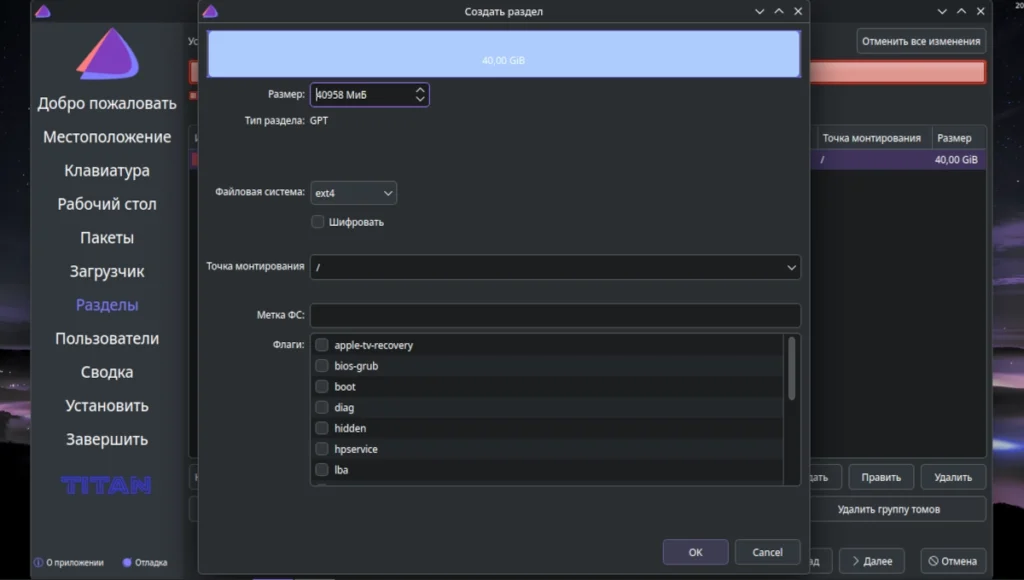The width and height of the screenshot is (1024, 580).
Task: Click the 40,00 GiB partition size bar
Action: (504, 54)
